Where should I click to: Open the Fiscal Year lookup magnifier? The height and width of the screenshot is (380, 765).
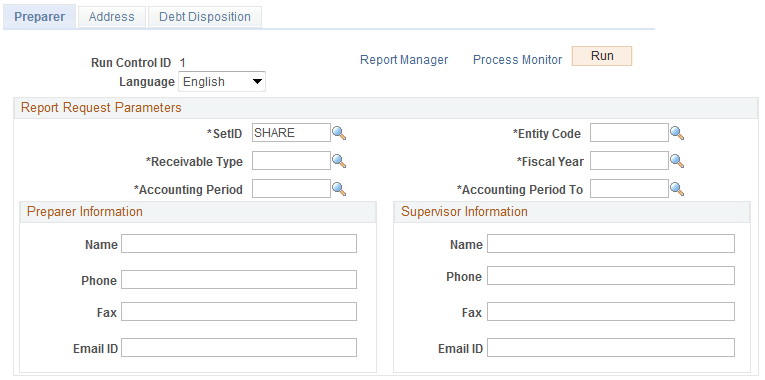677,161
